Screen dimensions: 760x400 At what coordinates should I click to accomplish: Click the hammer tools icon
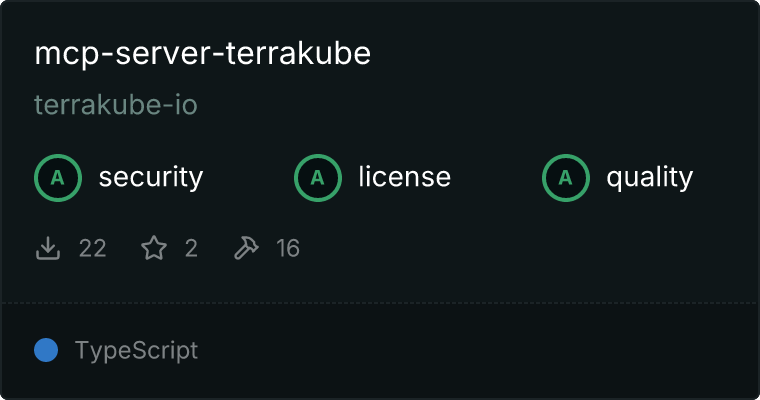(246, 248)
